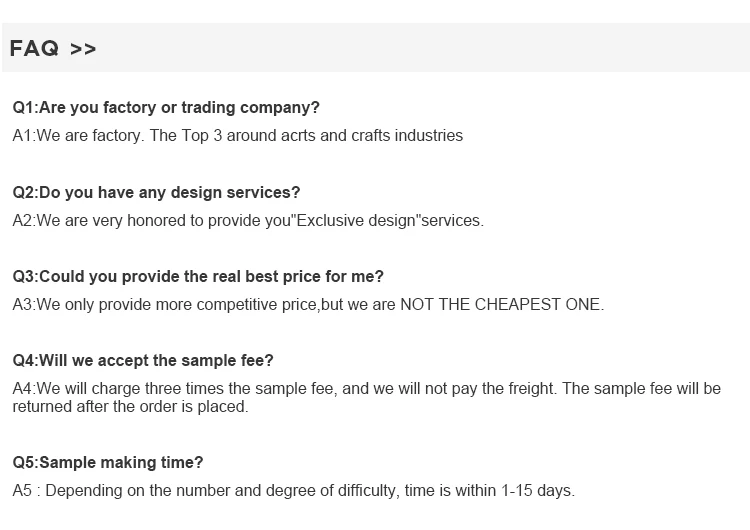Screen dimensions: 750x530
Task: Click the A1 answer about being a factory
Action: tap(237, 135)
